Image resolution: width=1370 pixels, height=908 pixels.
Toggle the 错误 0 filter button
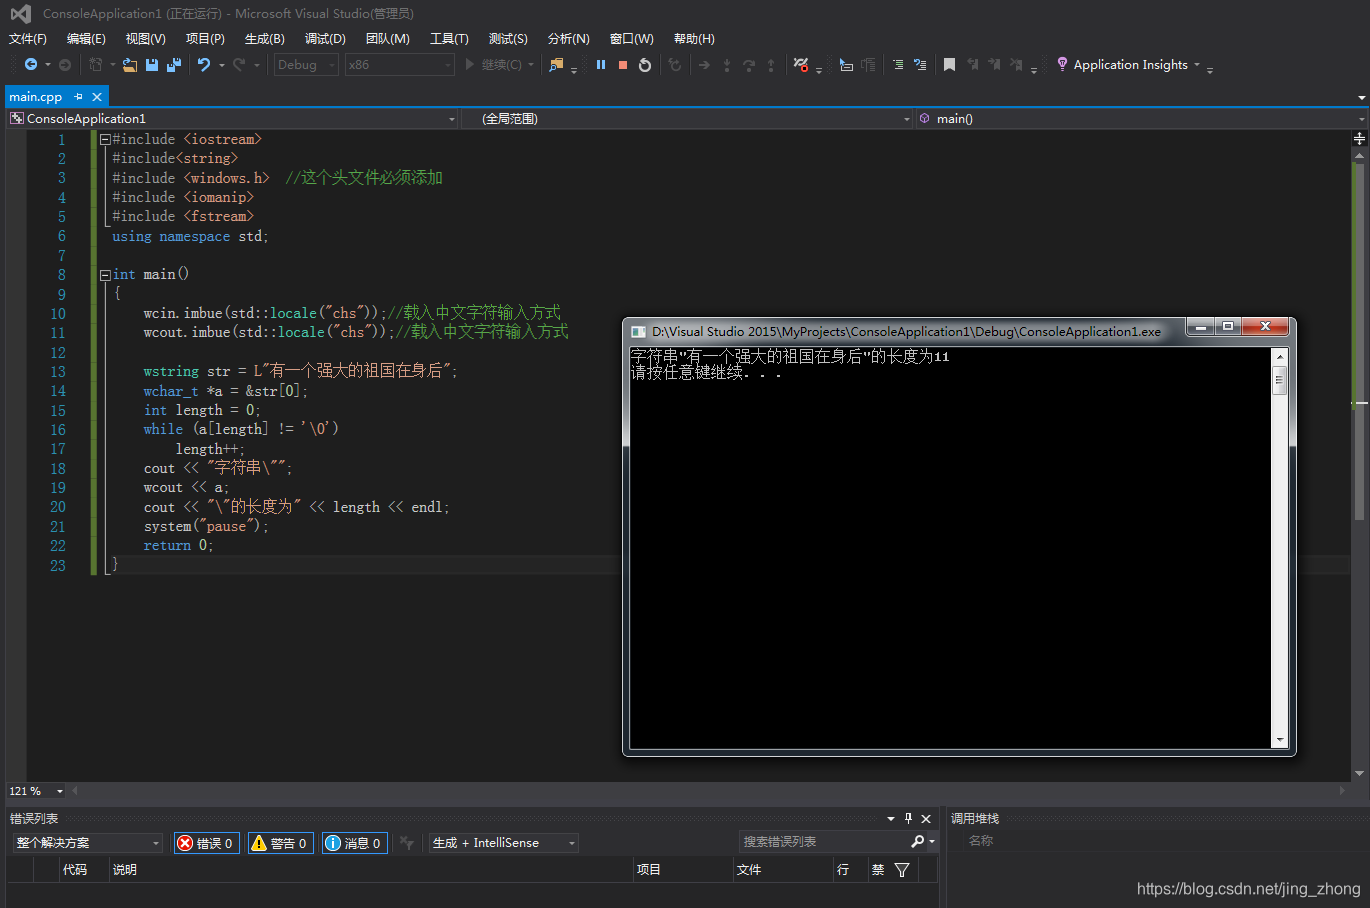(x=206, y=842)
